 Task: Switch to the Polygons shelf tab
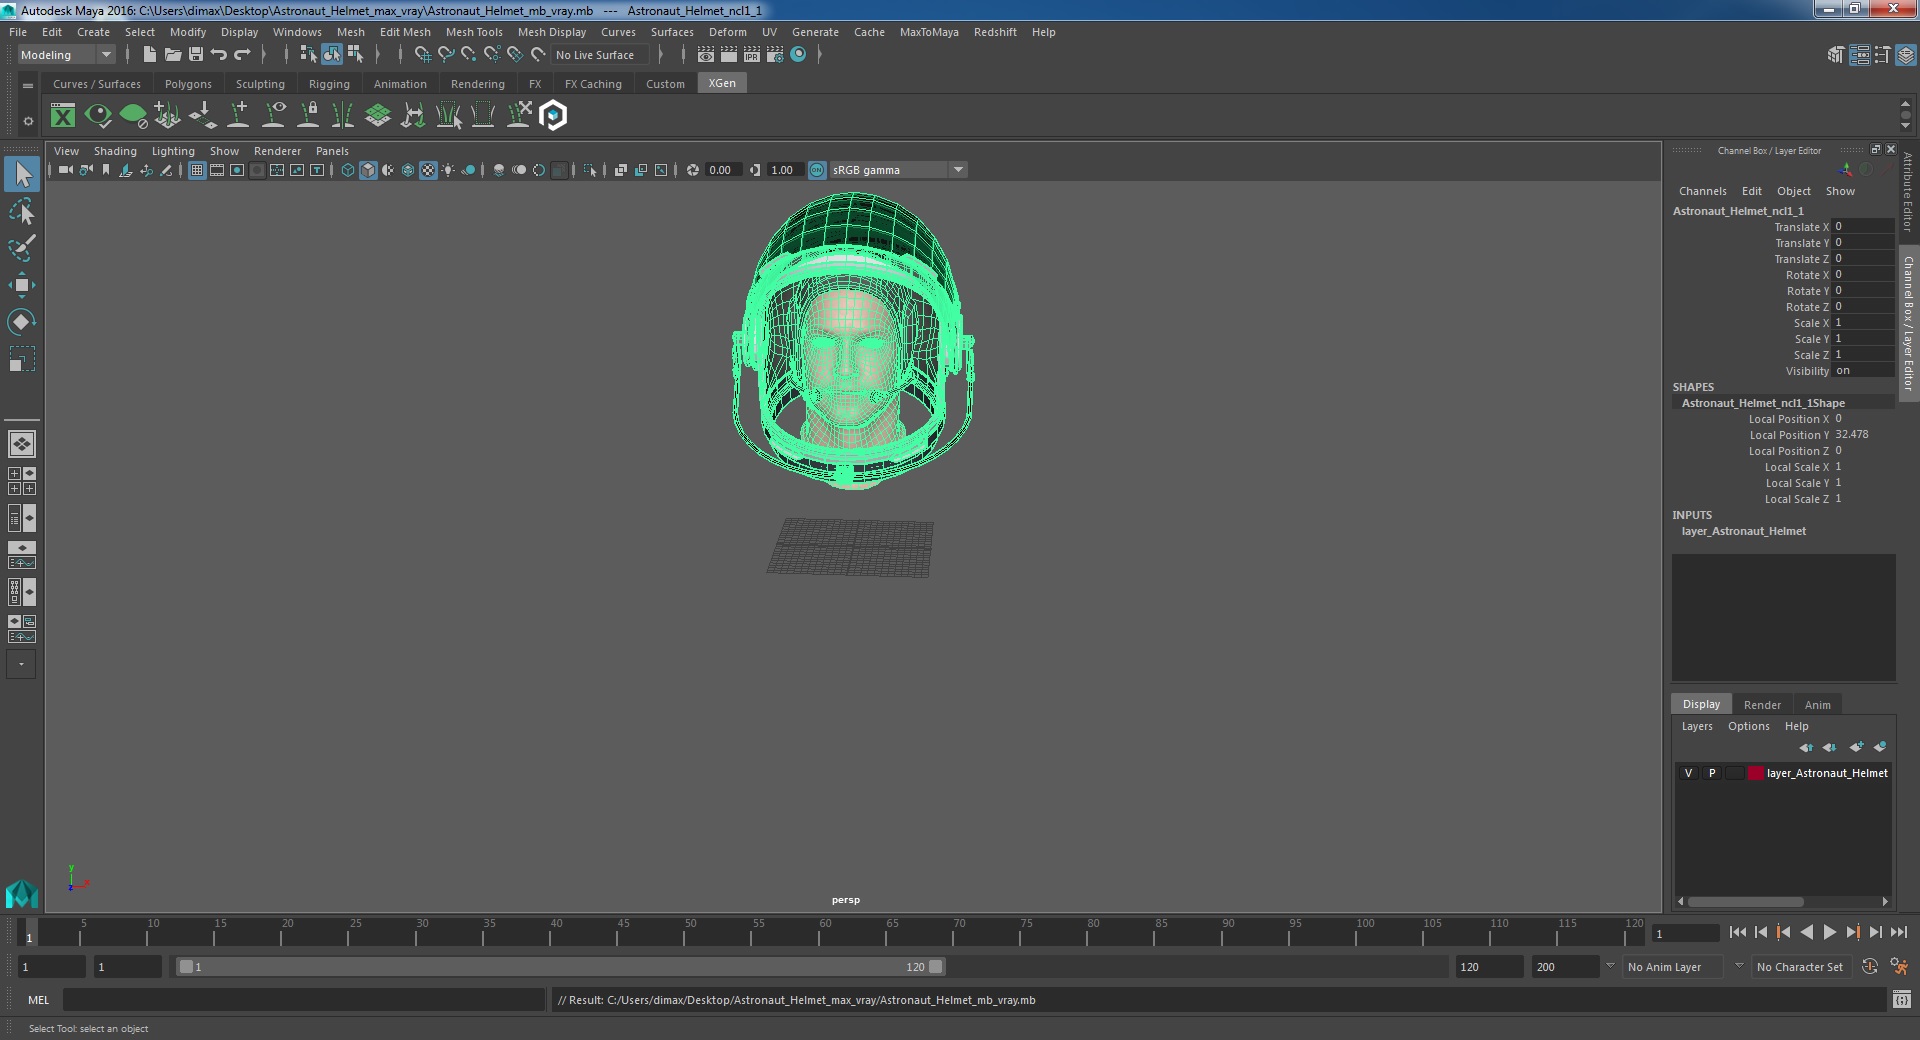pos(188,84)
